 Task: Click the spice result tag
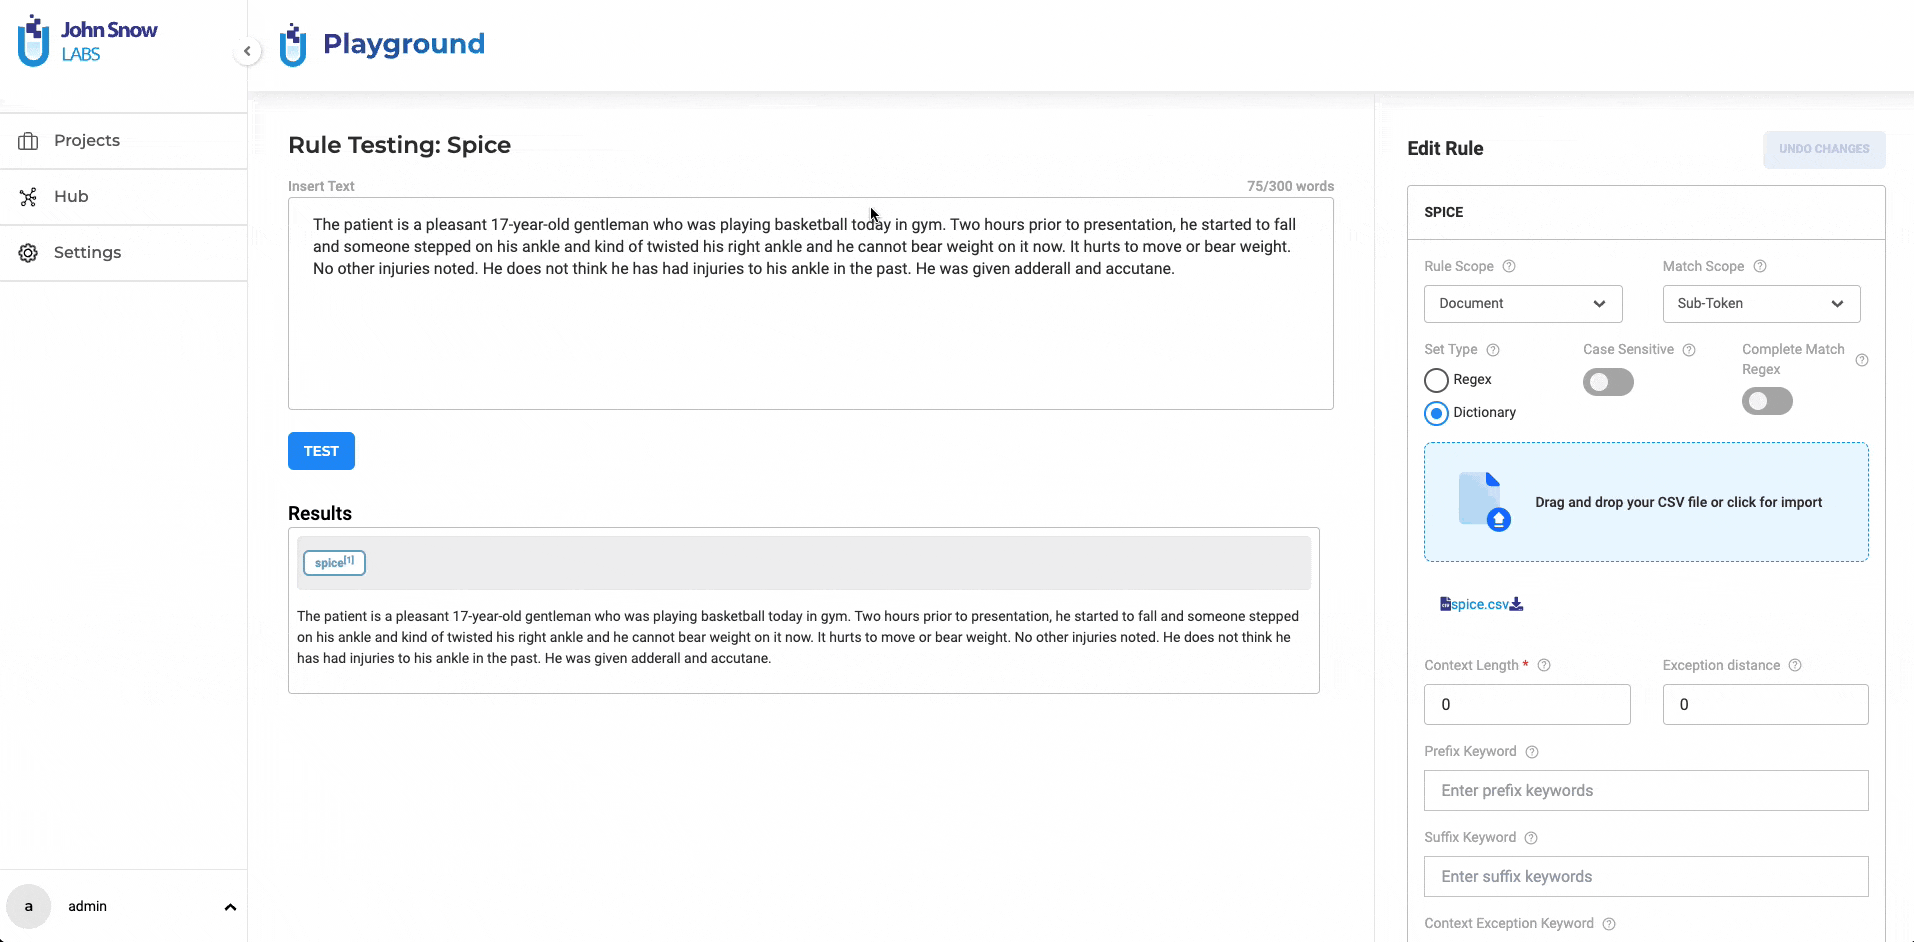point(334,563)
